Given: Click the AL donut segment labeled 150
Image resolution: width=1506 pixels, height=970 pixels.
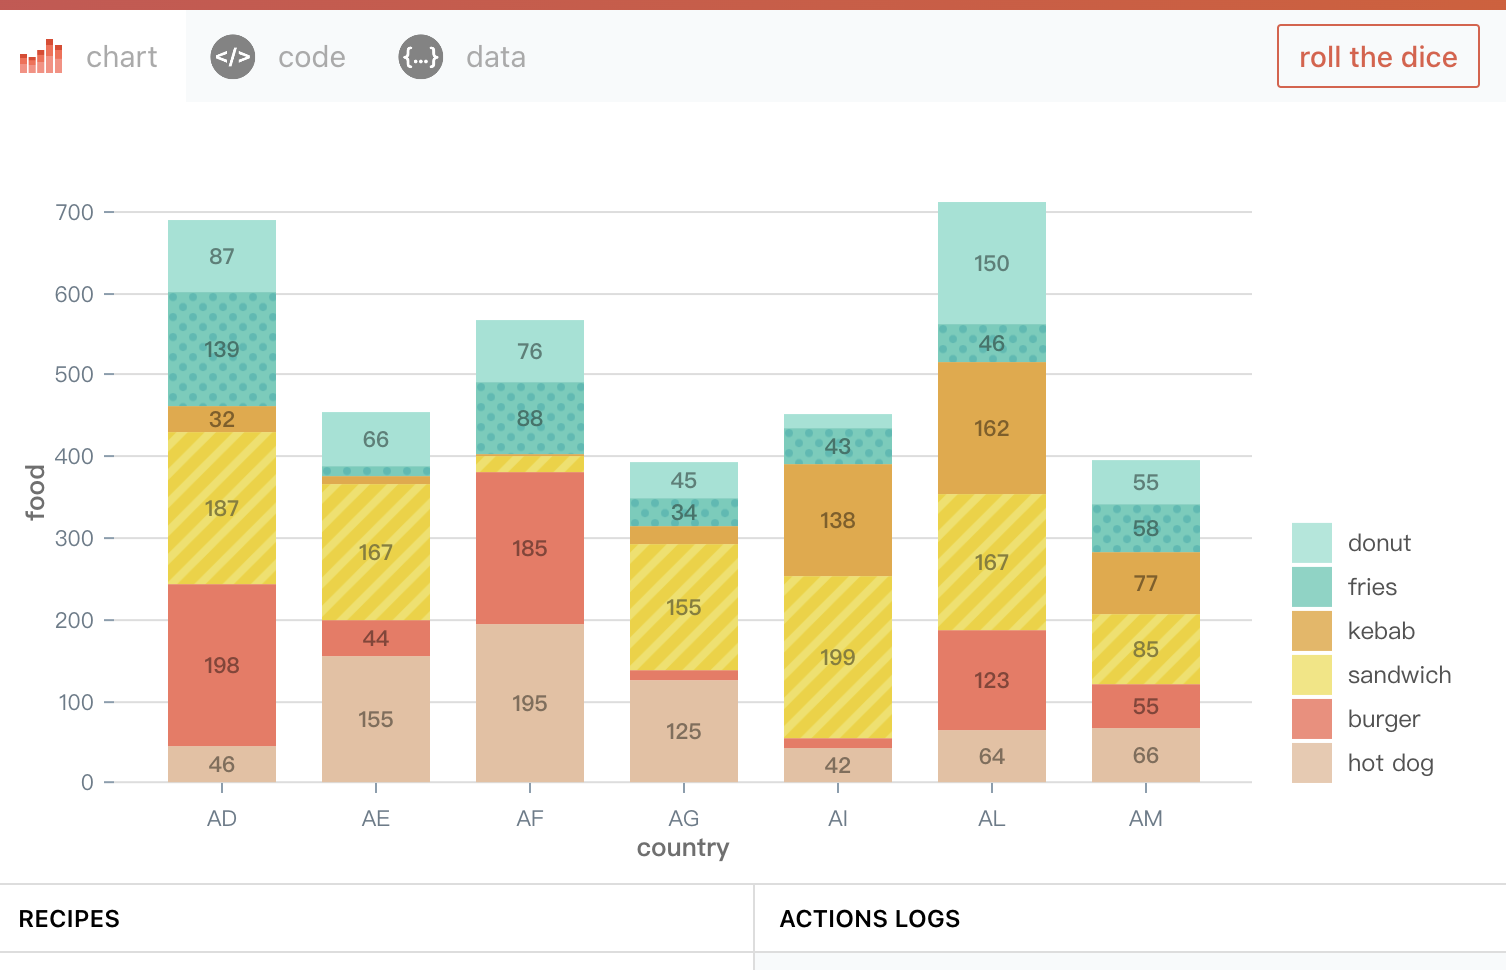Looking at the screenshot, I should (x=992, y=263).
